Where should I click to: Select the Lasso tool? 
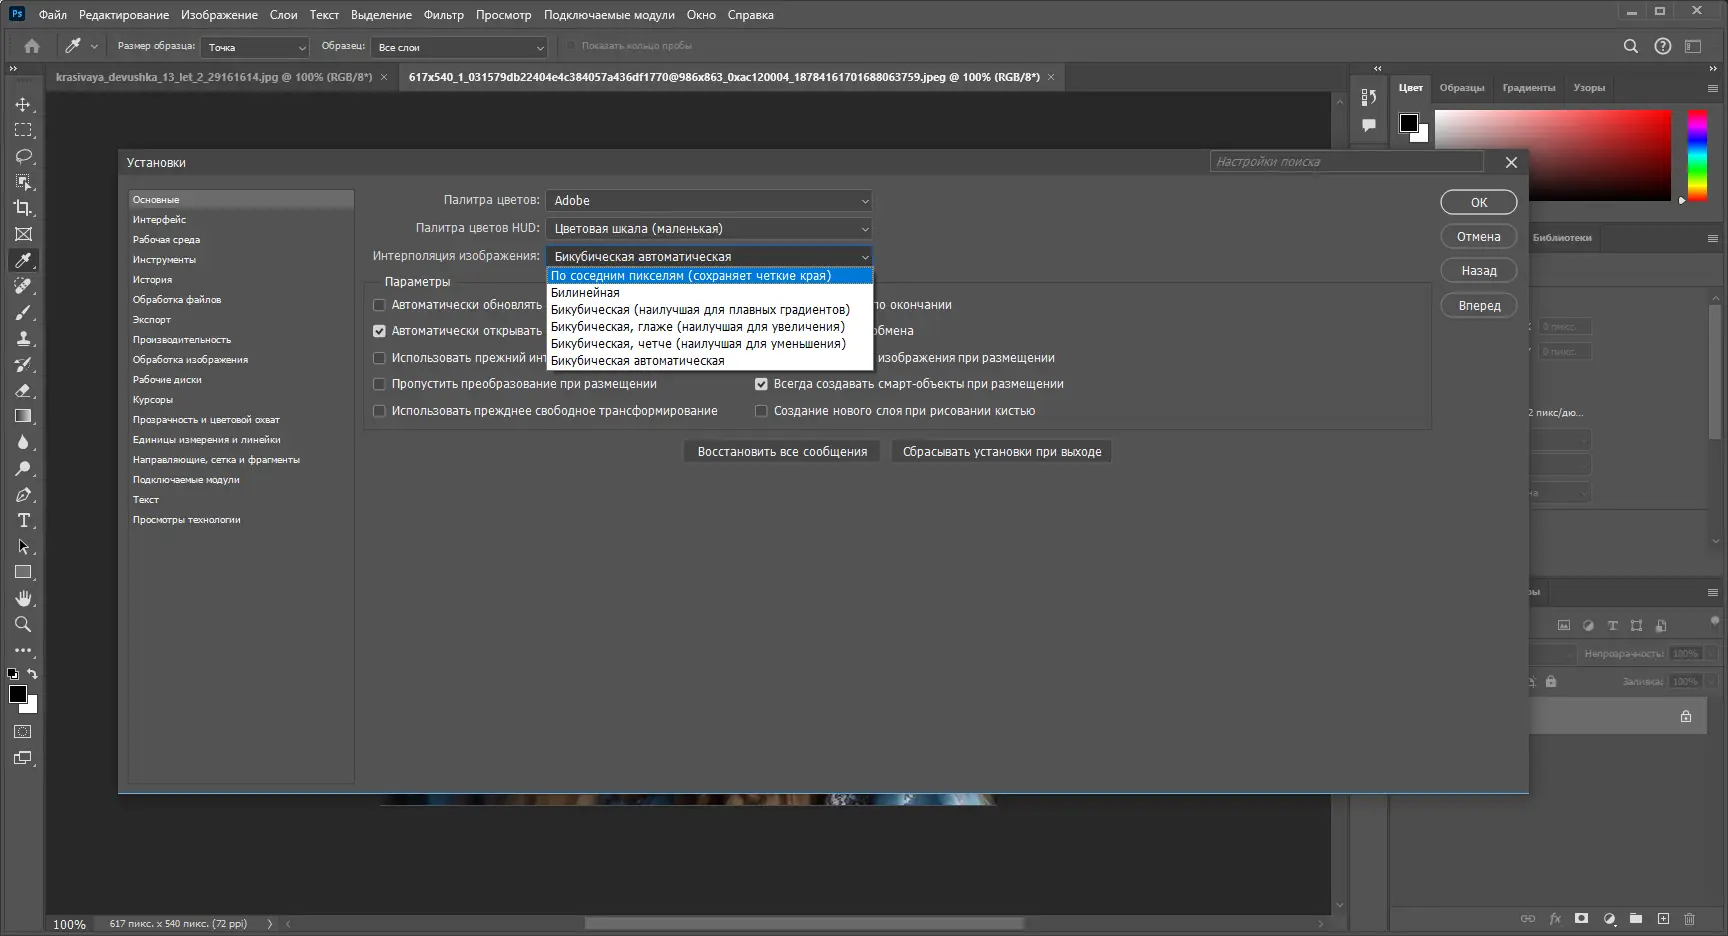[23, 156]
